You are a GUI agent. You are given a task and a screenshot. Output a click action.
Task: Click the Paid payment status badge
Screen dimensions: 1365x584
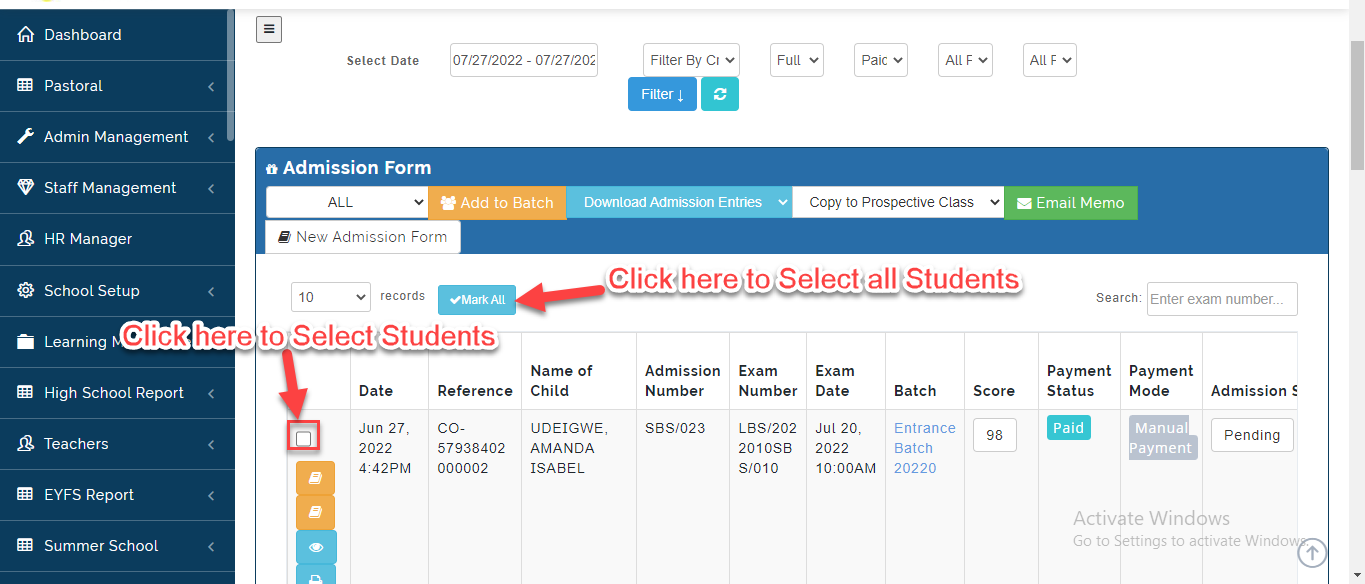click(x=1068, y=428)
